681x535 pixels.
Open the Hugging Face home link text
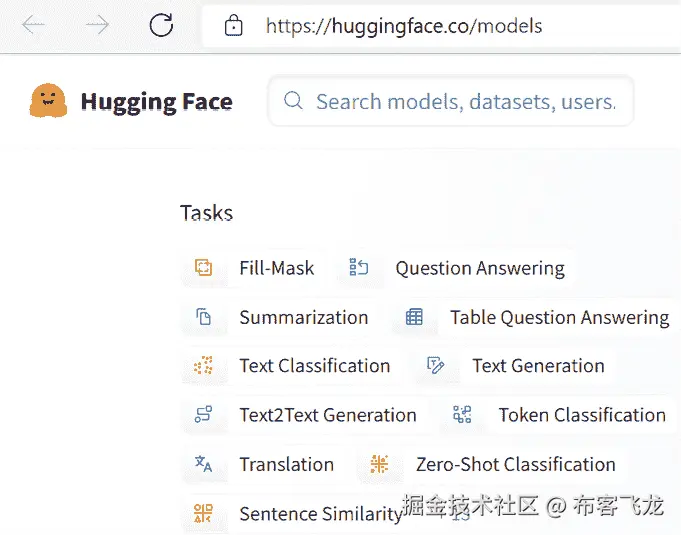tap(156, 101)
